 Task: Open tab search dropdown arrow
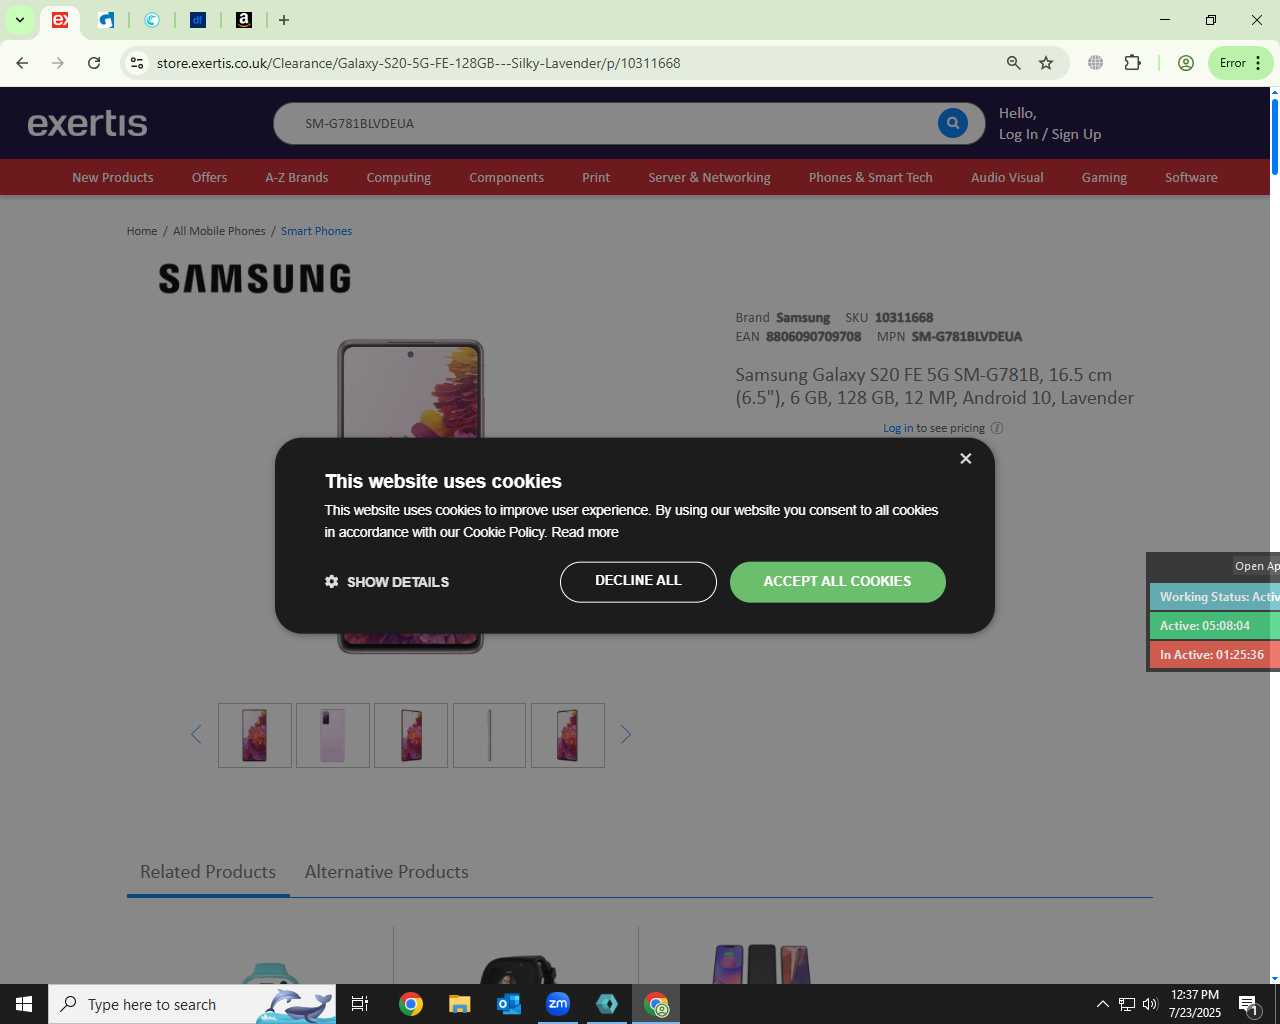click(x=20, y=20)
